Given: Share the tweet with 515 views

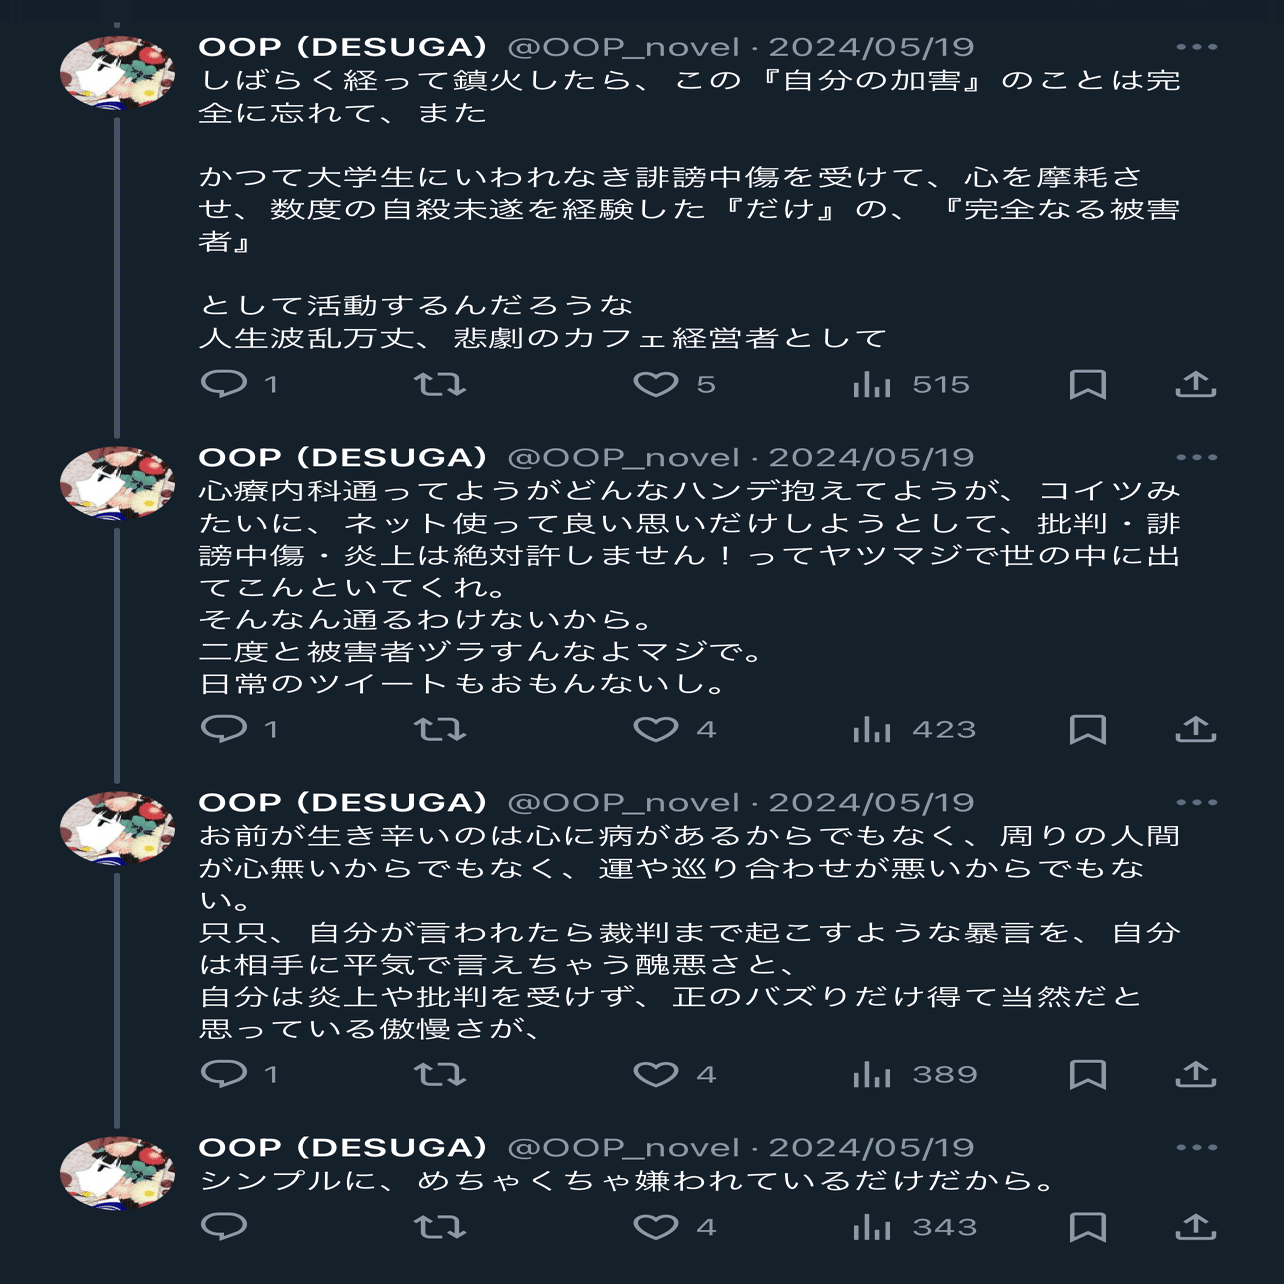Looking at the screenshot, I should pos(1196,384).
